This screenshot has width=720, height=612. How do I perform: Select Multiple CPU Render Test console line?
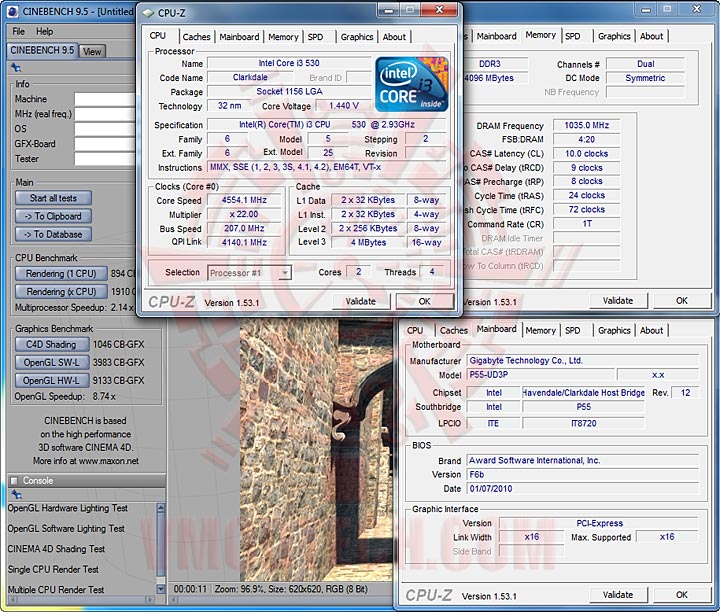pyautogui.click(x=56, y=590)
